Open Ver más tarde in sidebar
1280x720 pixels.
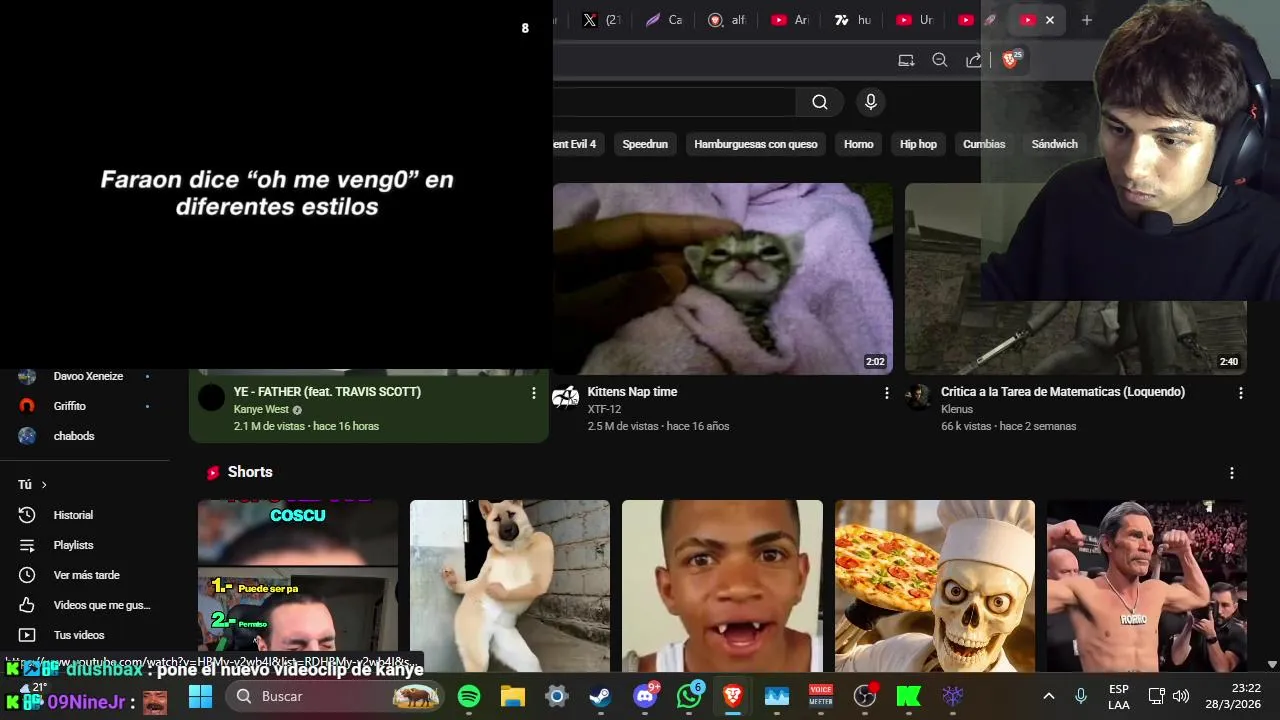click(x=85, y=575)
